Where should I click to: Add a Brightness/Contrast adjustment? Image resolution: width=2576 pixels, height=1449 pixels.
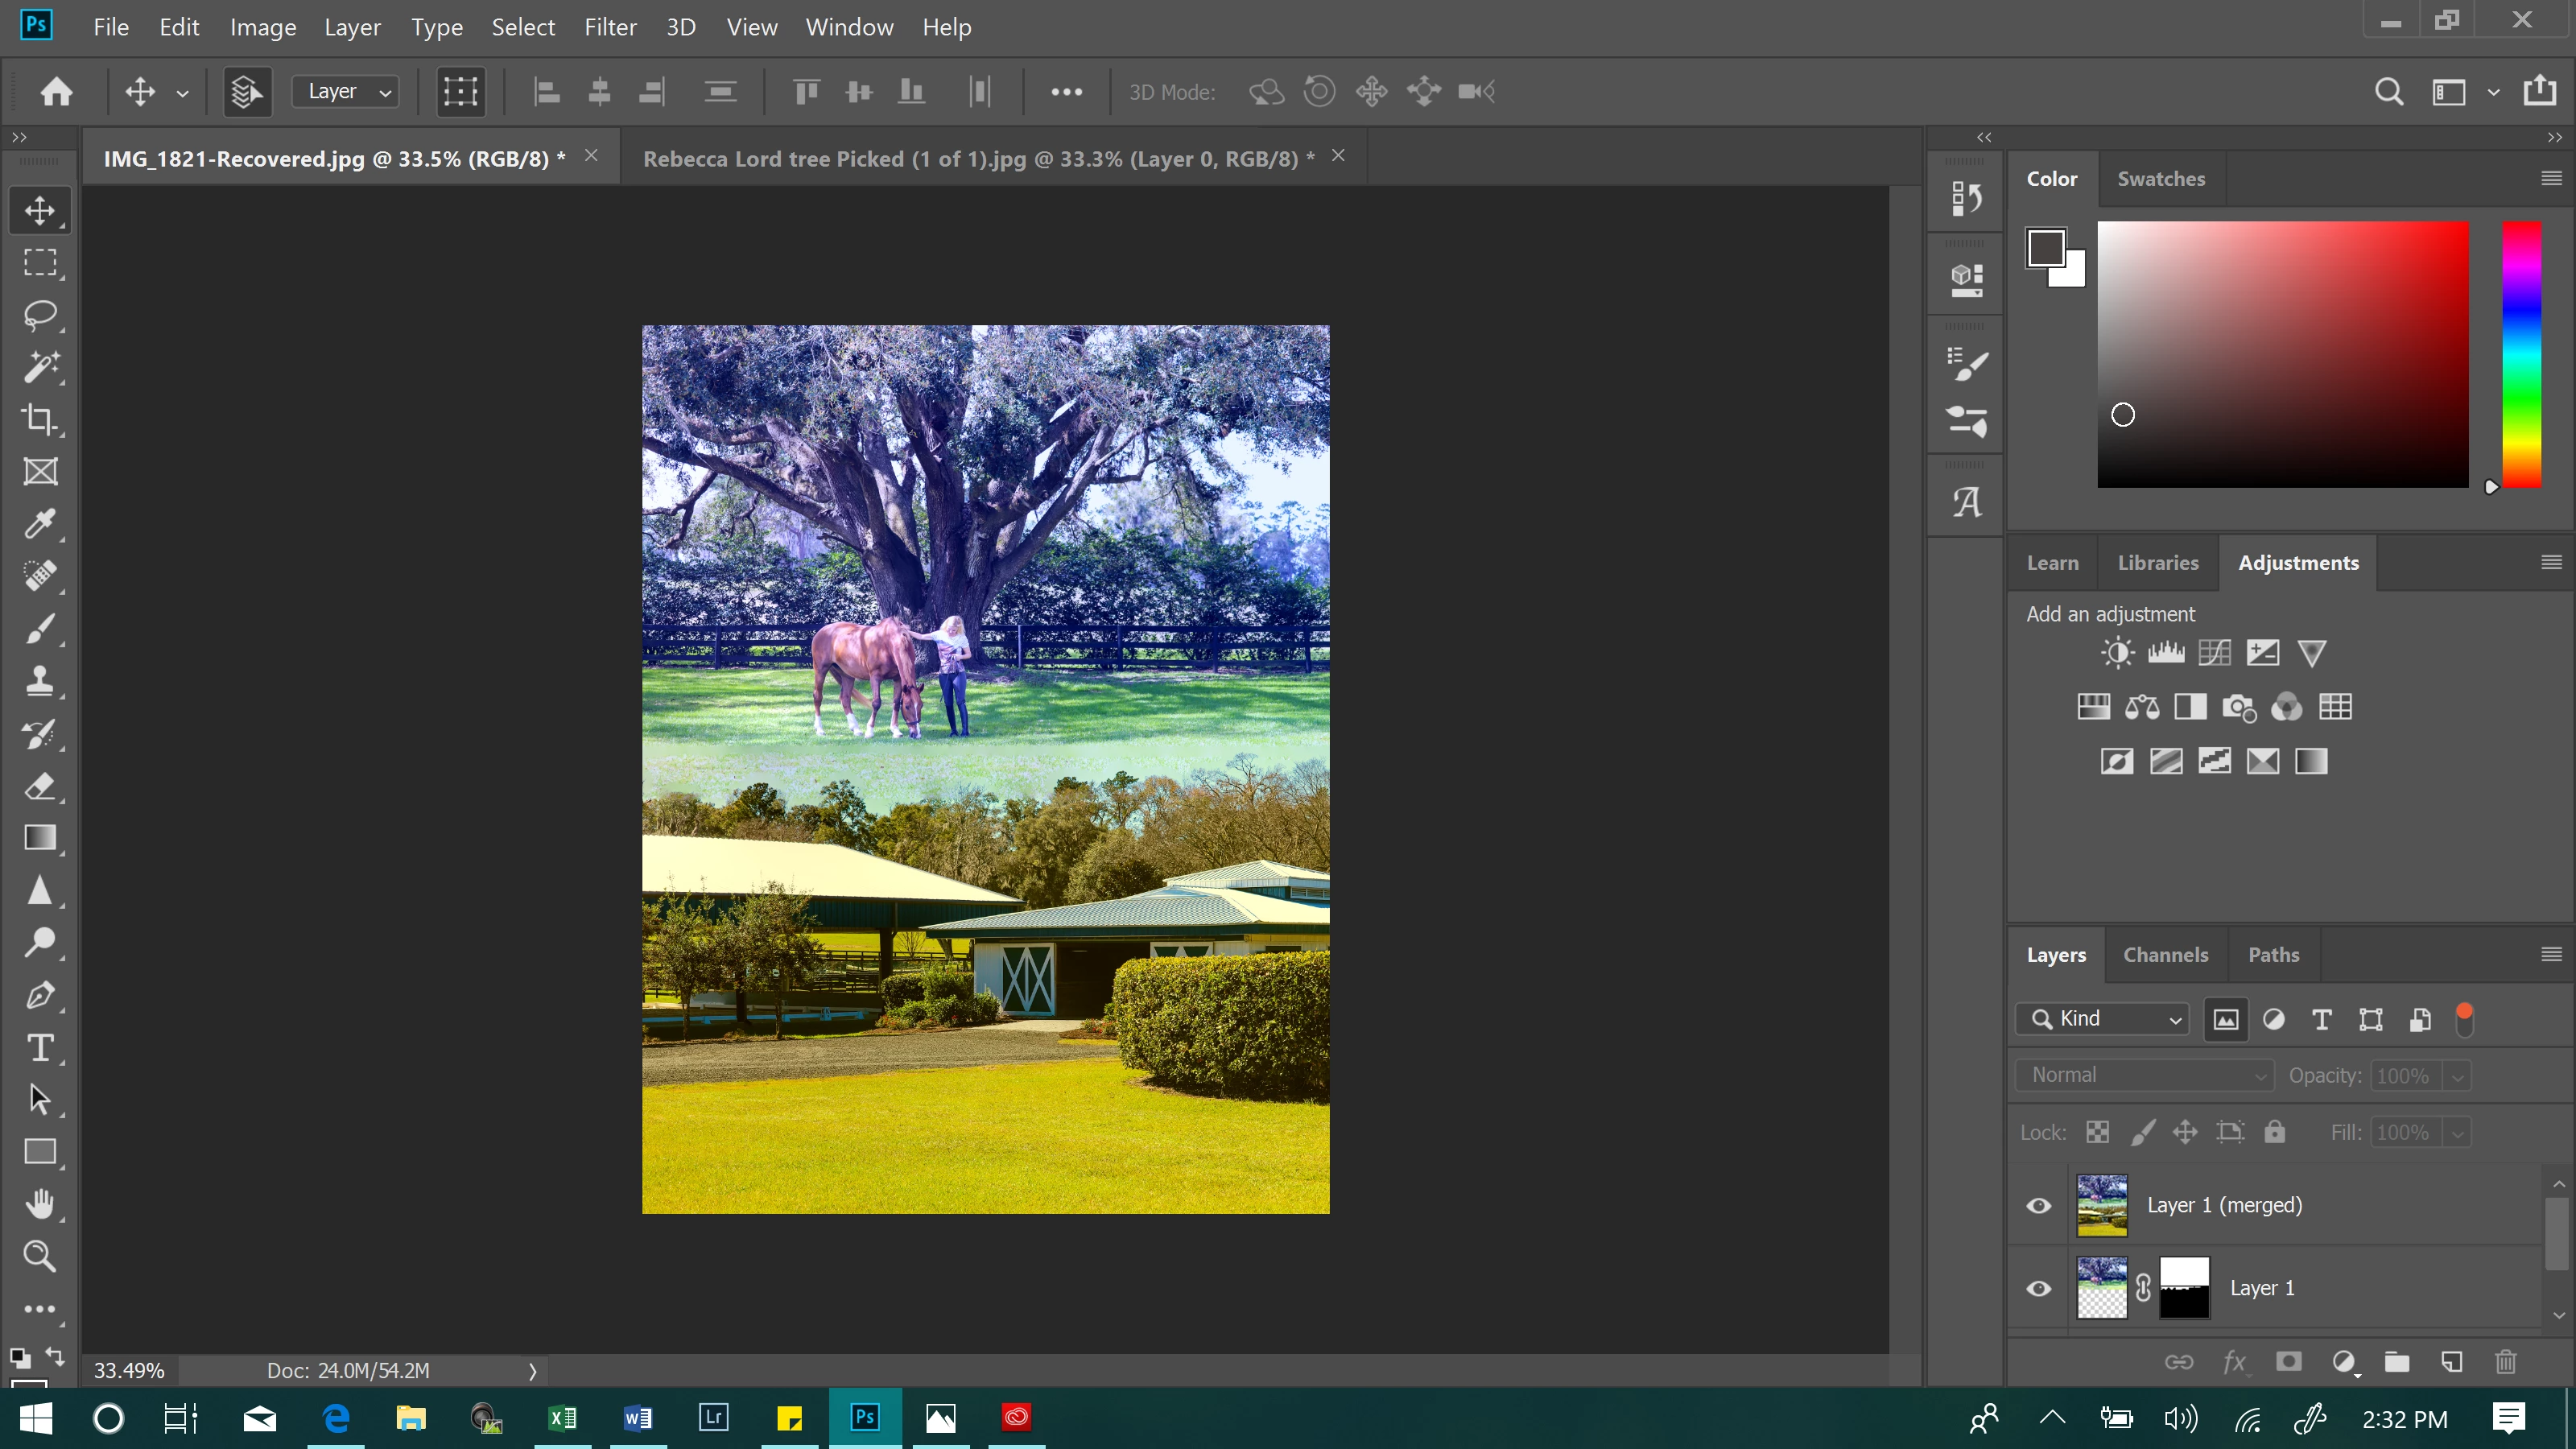coord(2117,653)
